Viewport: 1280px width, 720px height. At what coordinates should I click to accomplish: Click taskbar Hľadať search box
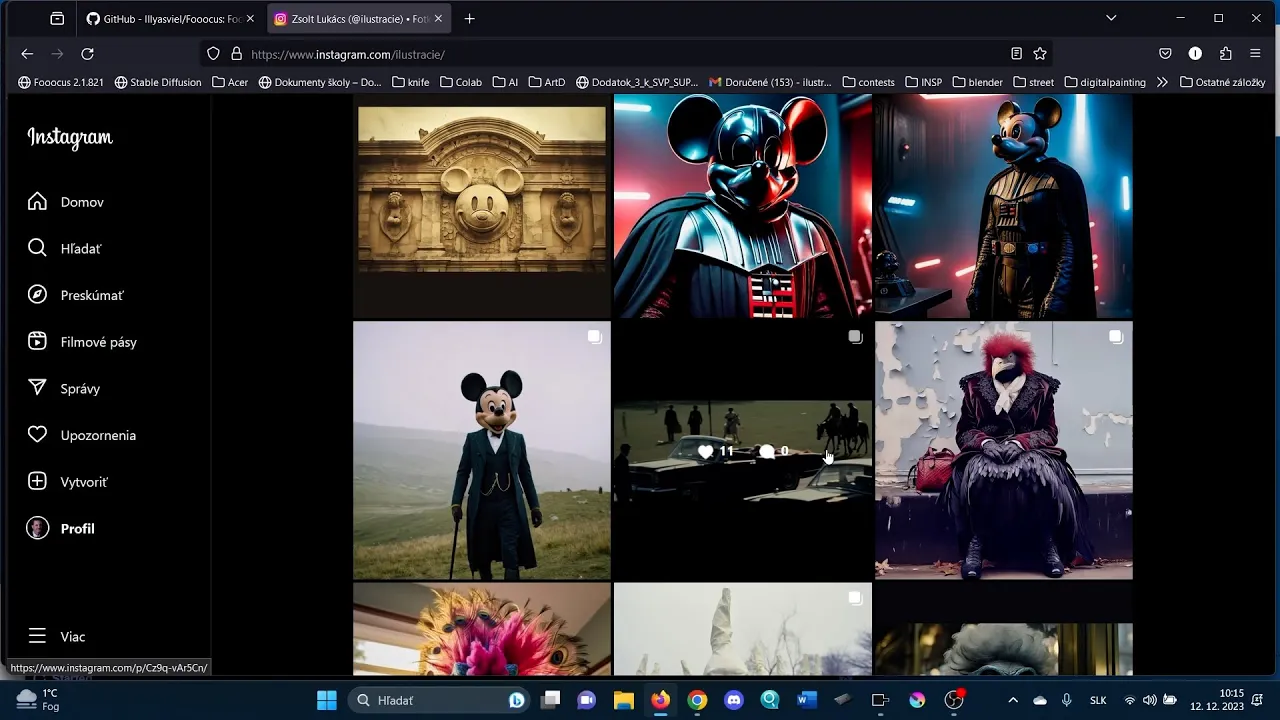point(440,700)
